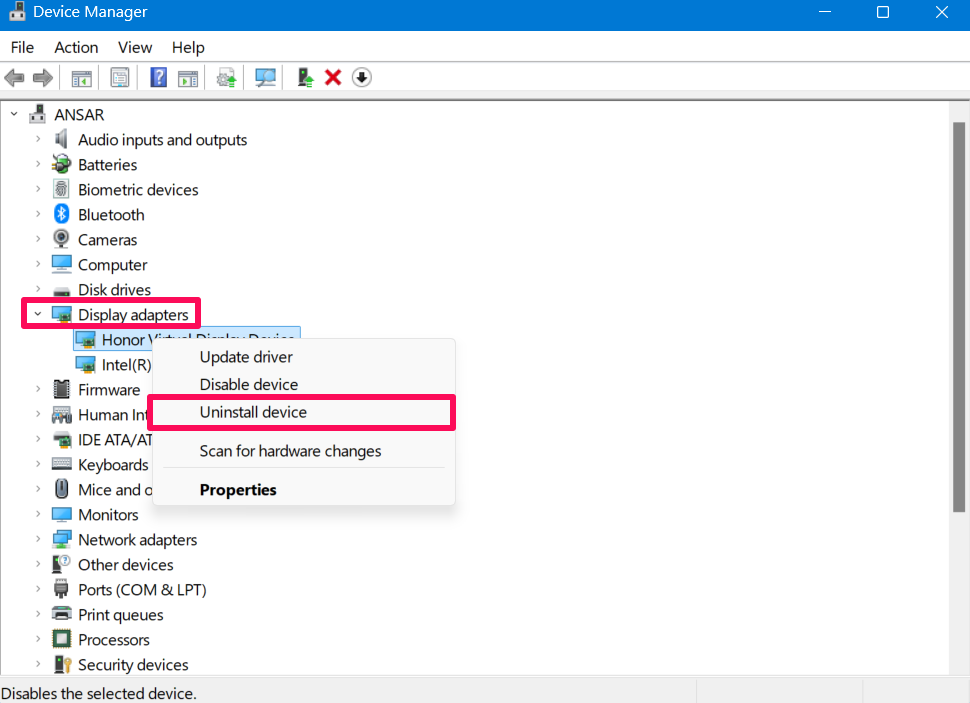Click Scan for hardware changes monitor icon
970x703 pixels.
pos(265,78)
